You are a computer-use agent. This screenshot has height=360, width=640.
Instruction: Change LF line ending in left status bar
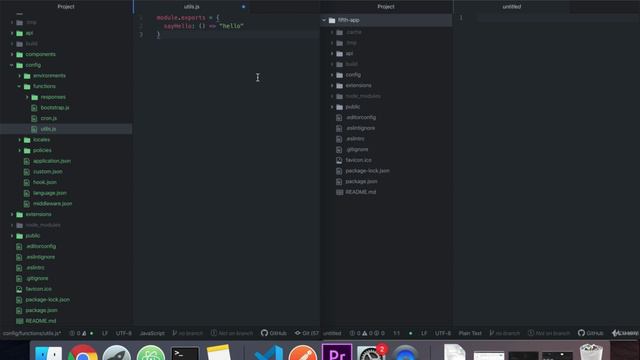tap(105, 333)
